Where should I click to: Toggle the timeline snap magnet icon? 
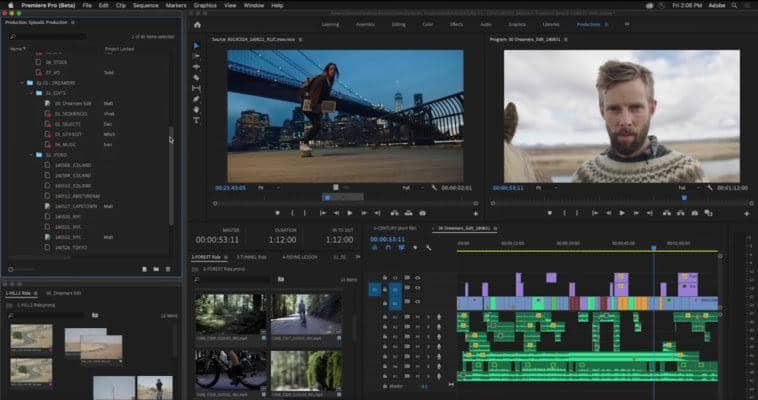click(x=390, y=248)
